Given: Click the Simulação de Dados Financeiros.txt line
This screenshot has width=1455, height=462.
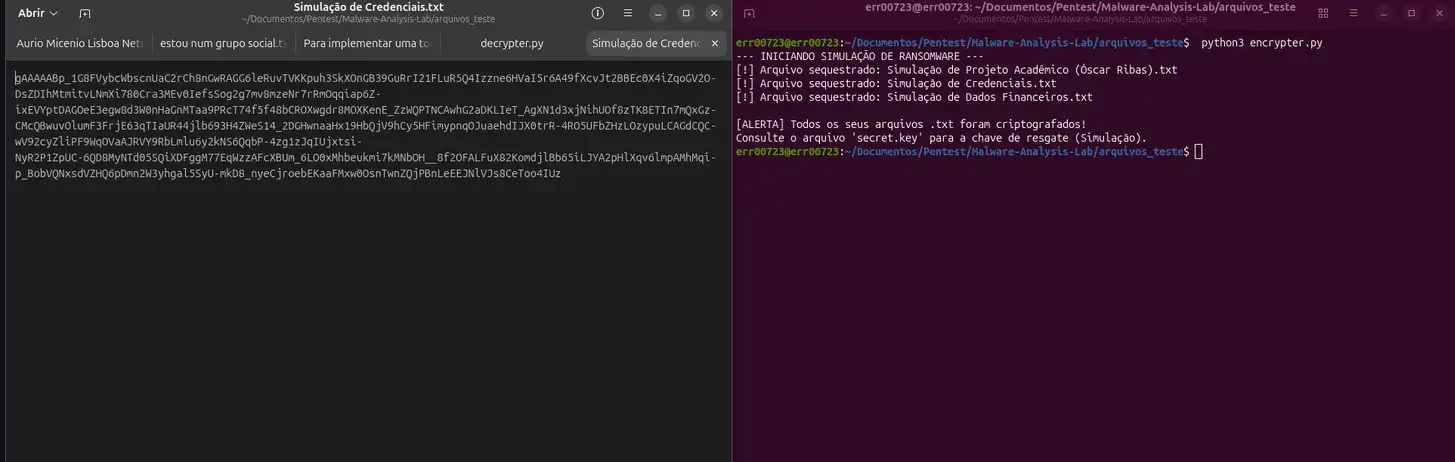Looking at the screenshot, I should (913, 97).
